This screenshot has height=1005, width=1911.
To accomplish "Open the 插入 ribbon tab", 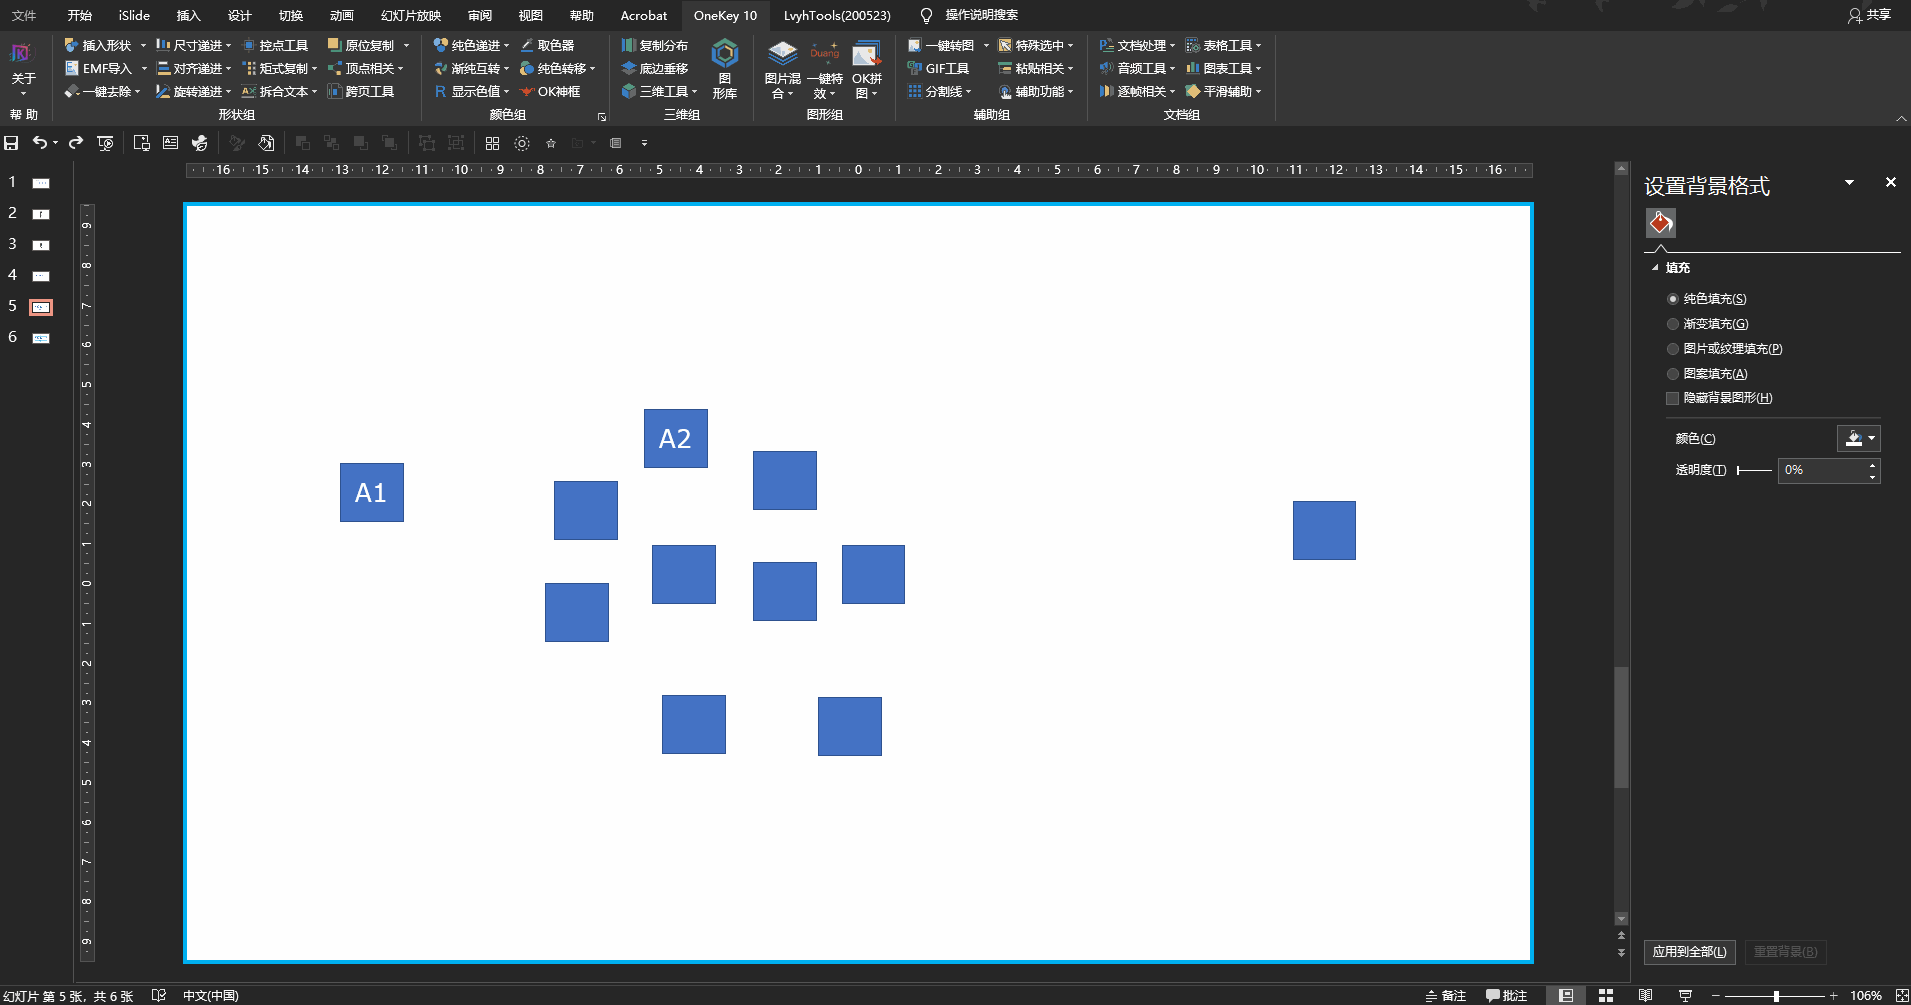I will coord(188,15).
